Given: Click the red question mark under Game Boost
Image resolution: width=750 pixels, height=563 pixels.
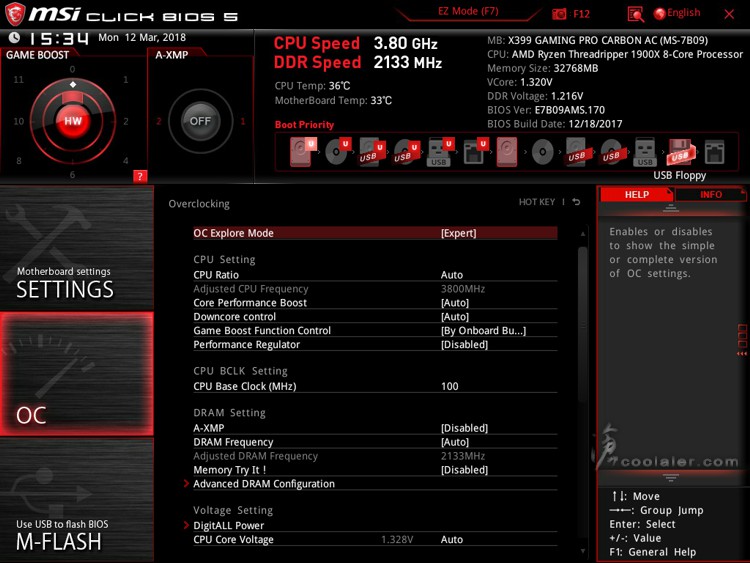Looking at the screenshot, I should coord(140,176).
